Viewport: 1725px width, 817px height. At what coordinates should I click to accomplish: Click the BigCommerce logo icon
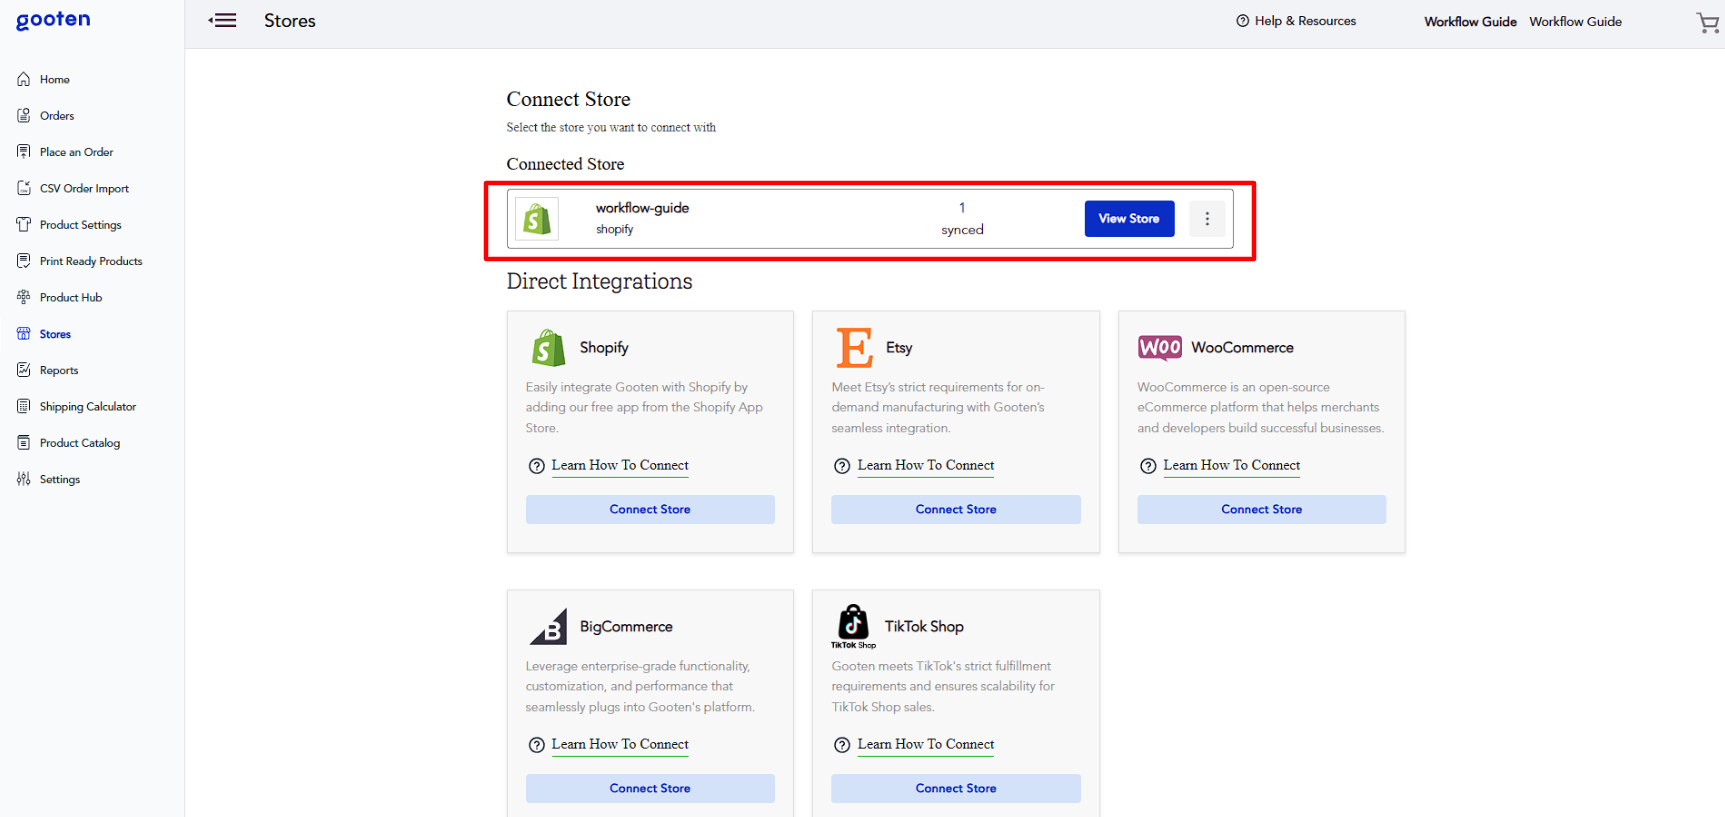pos(549,627)
